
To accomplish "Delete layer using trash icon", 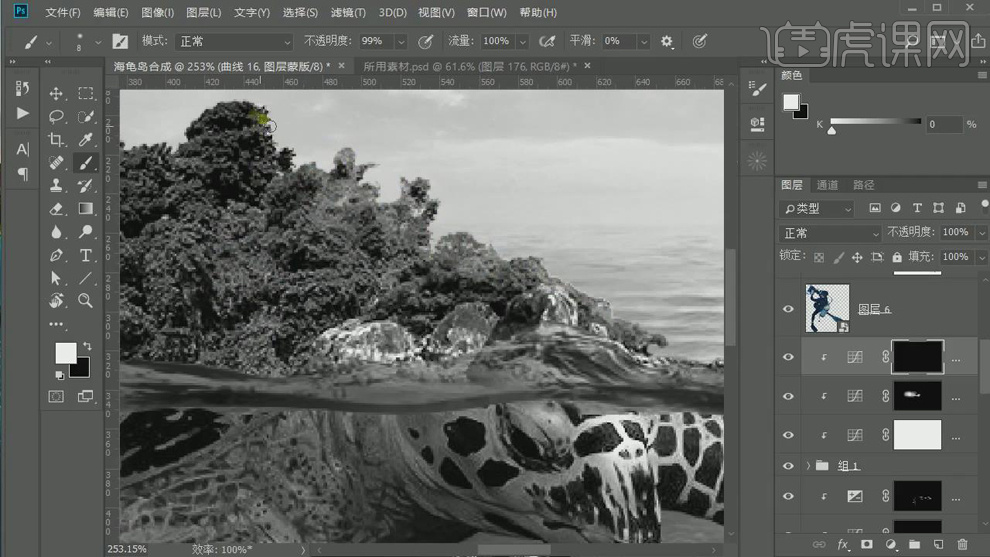I will 962,544.
